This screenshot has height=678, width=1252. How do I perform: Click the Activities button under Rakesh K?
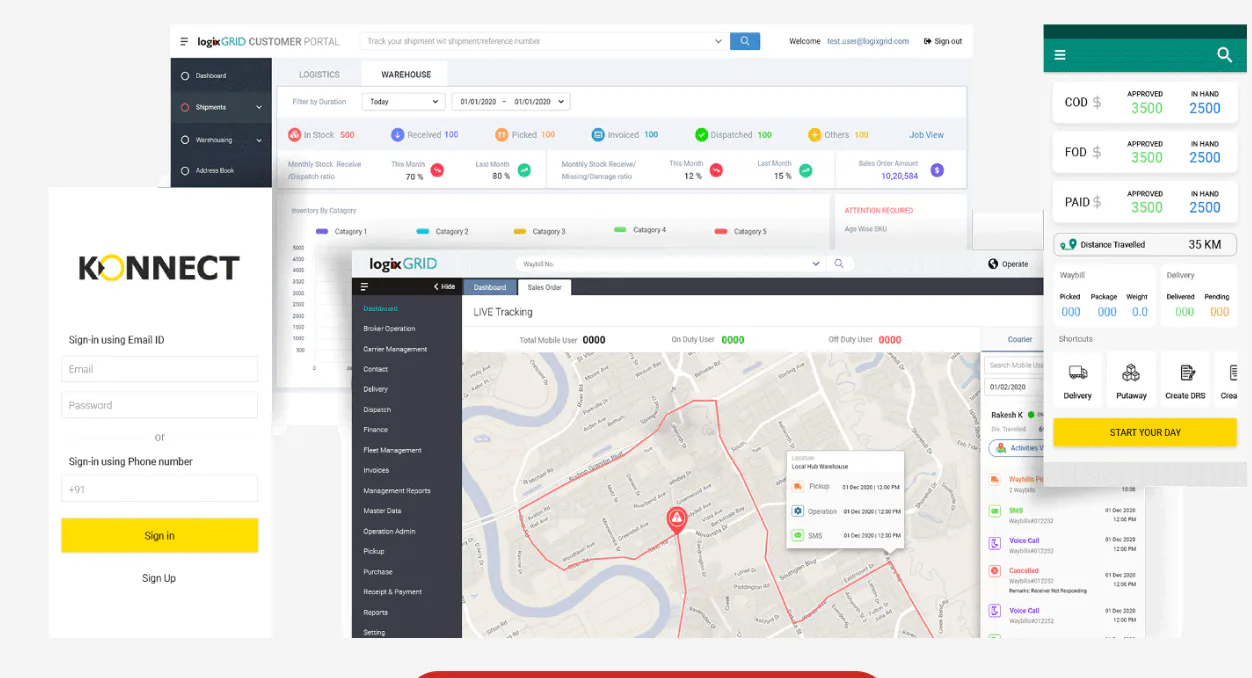click(1017, 448)
